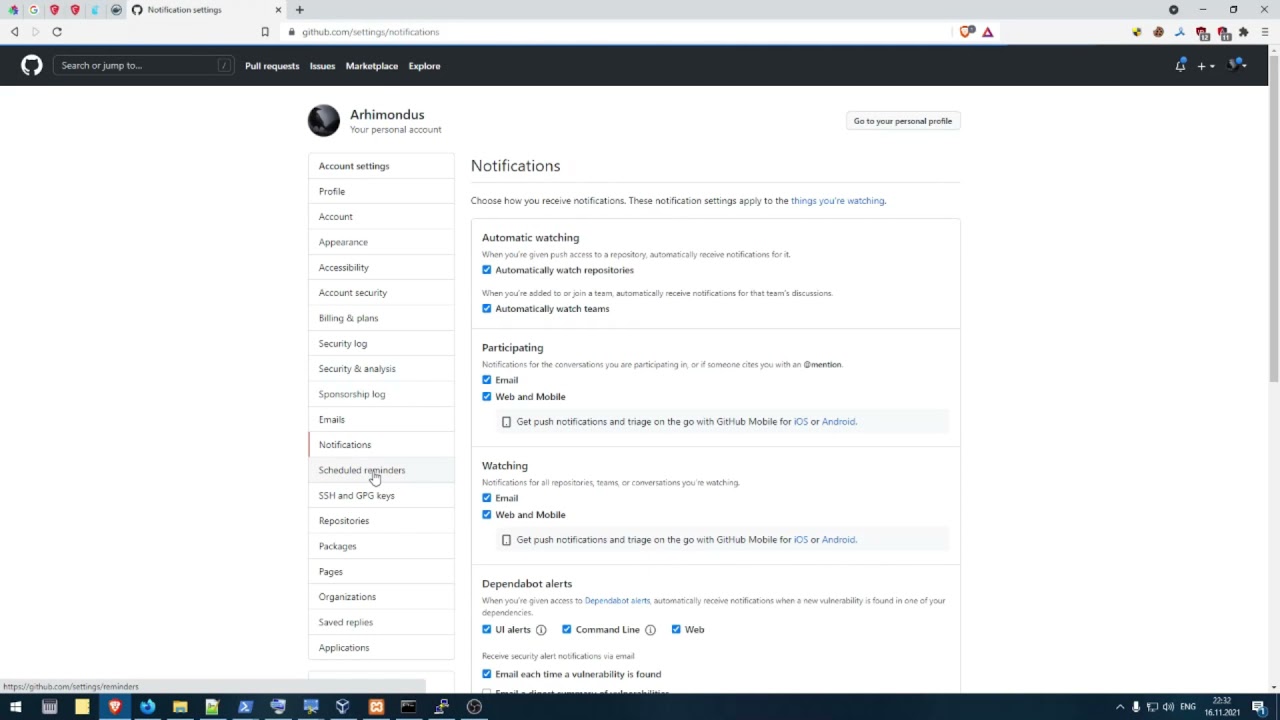This screenshot has width=1280, height=720.
Task: Uncheck Automatically watch repositories
Action: [x=487, y=270]
